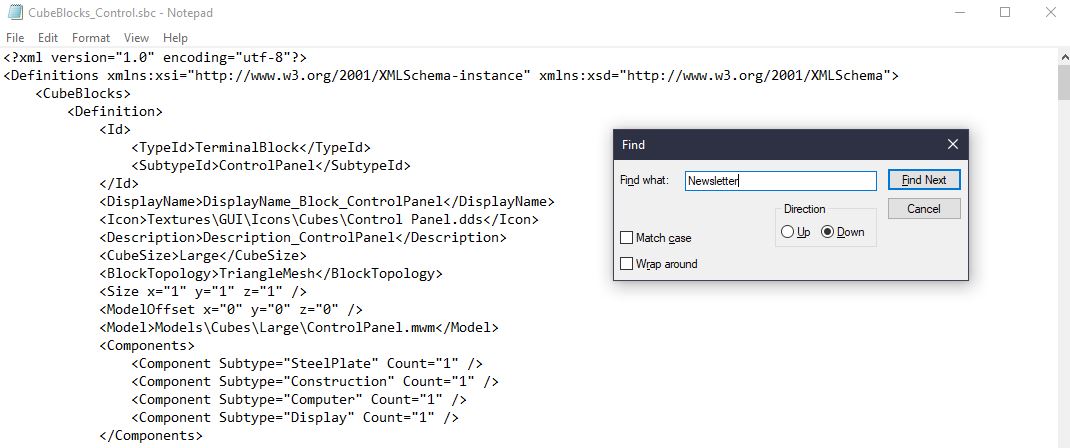Select the Down direction radio button
The width and height of the screenshot is (1070, 448).
[x=828, y=232]
